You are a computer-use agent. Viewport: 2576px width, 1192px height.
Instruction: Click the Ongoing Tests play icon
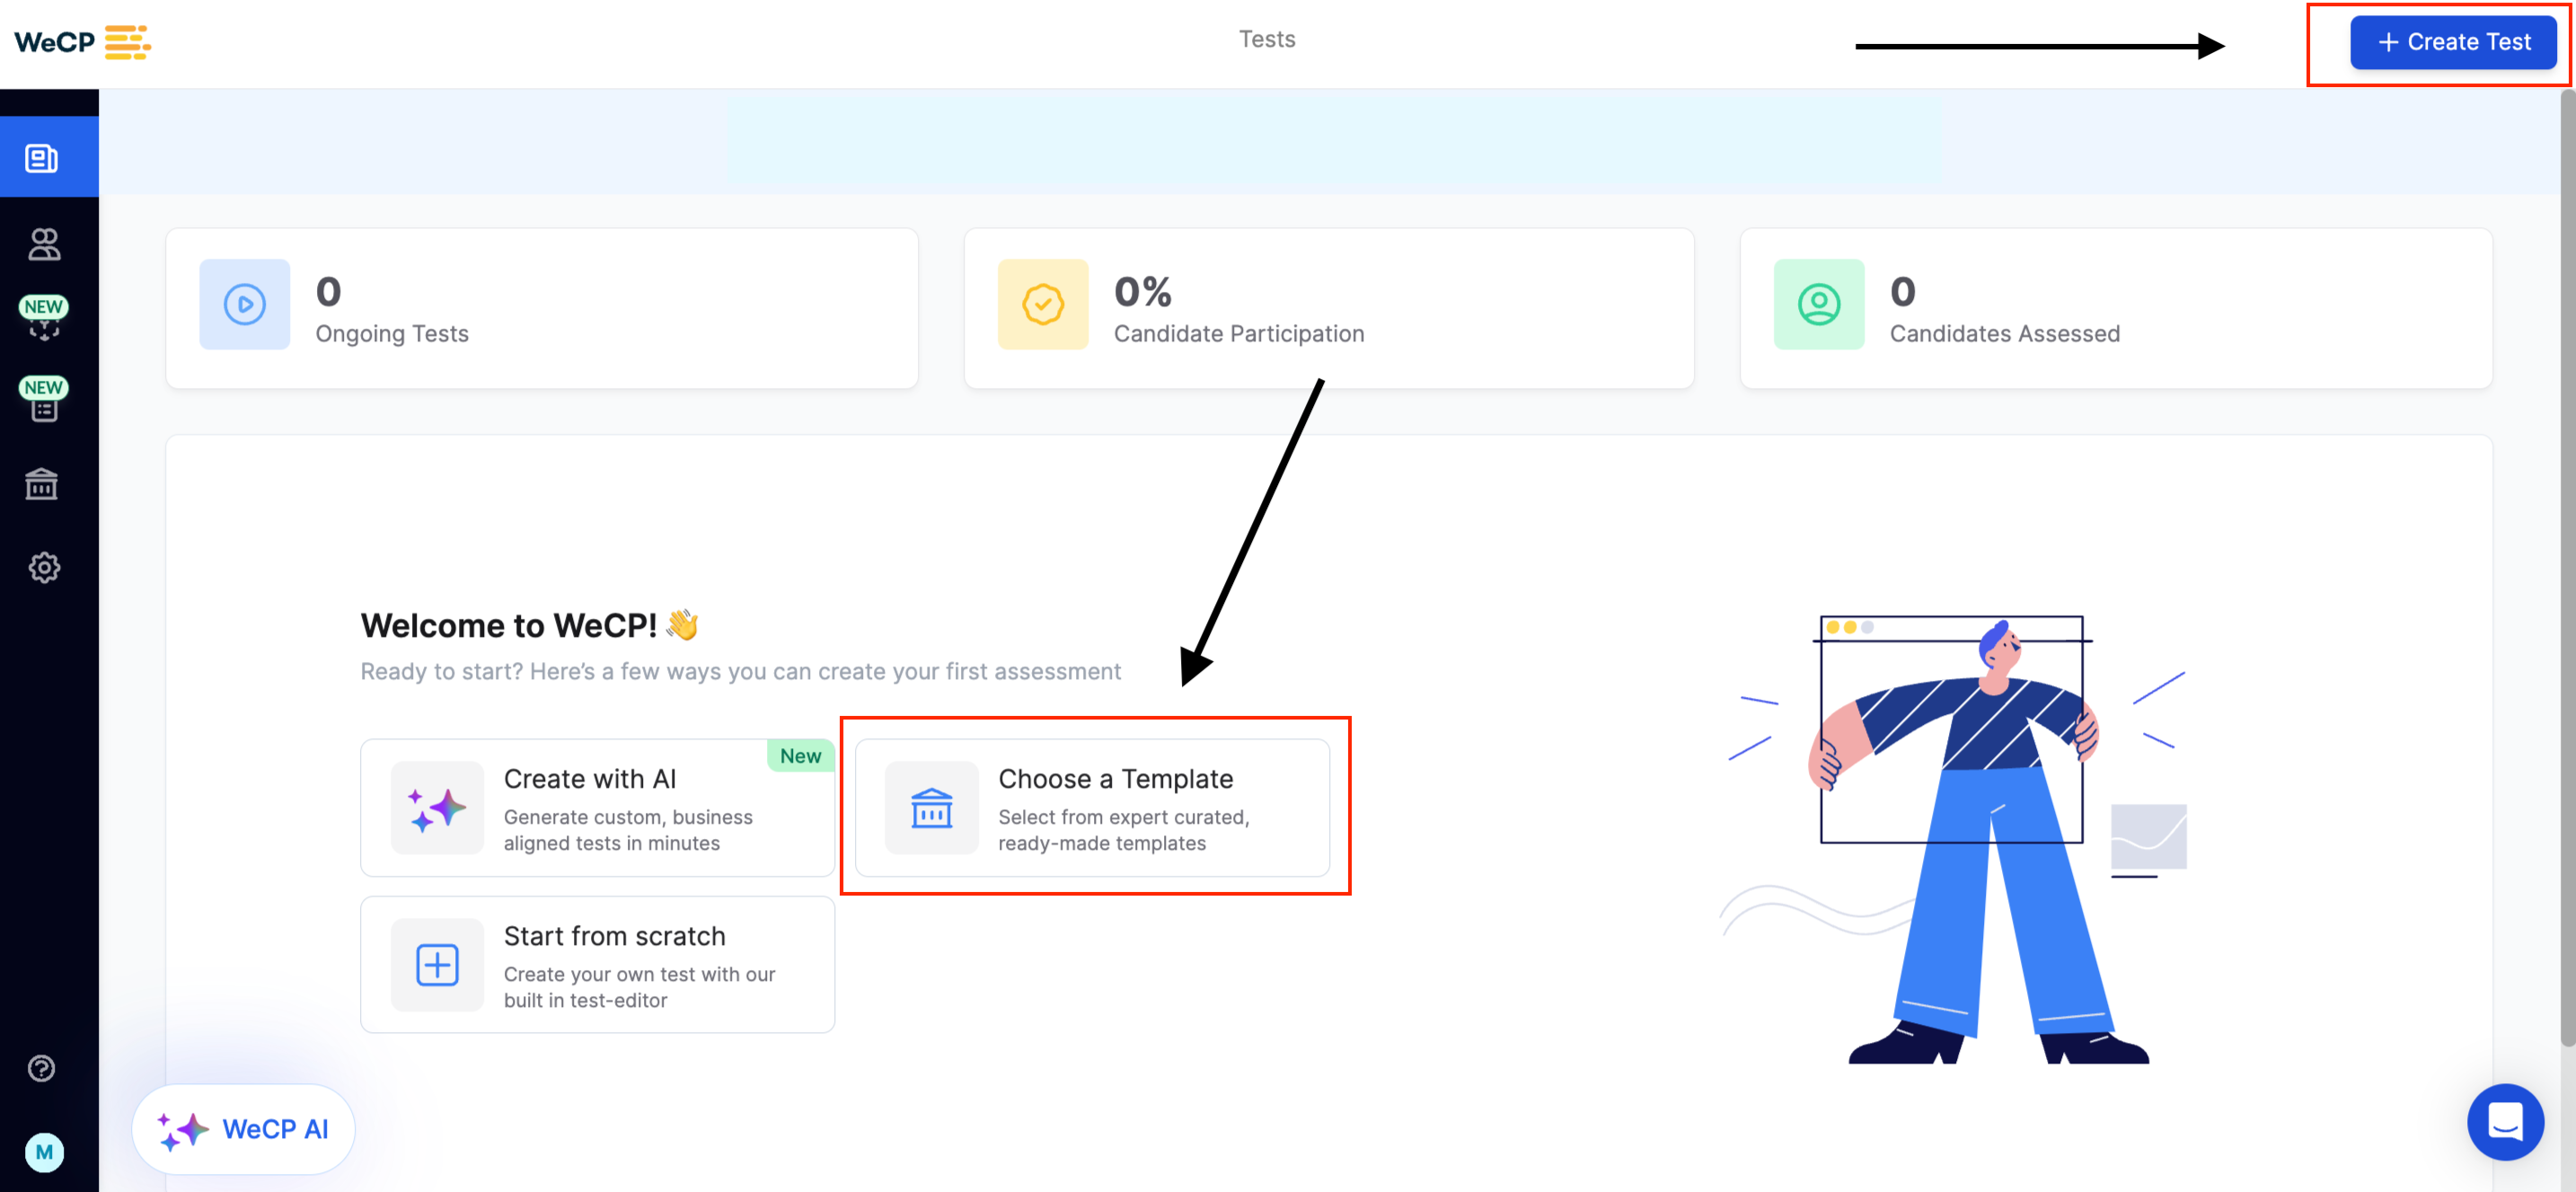244,305
